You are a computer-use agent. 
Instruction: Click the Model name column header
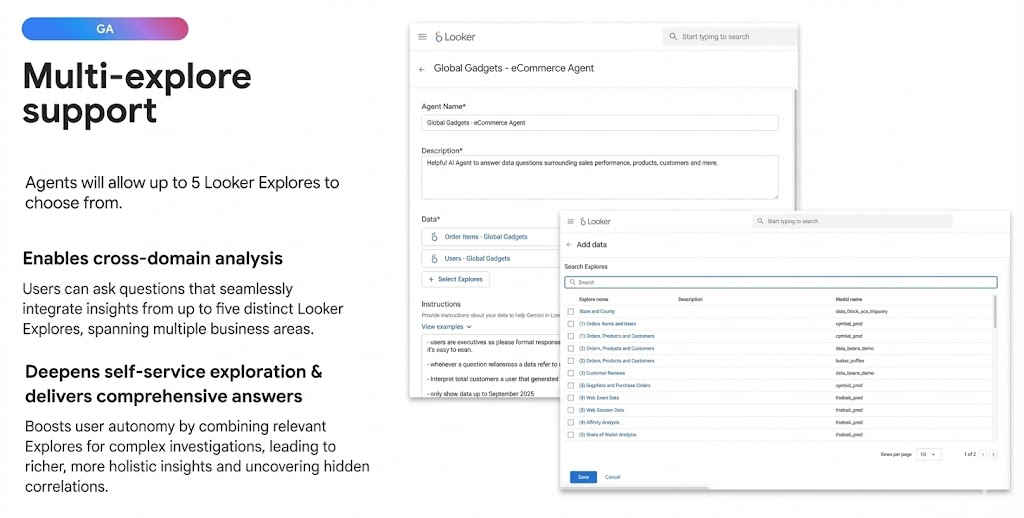848,299
